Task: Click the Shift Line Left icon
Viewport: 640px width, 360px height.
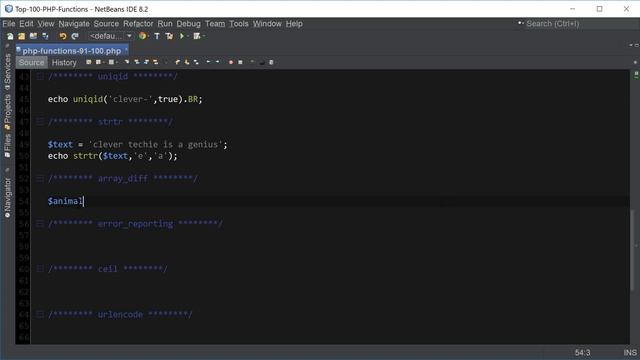Action: [208, 62]
